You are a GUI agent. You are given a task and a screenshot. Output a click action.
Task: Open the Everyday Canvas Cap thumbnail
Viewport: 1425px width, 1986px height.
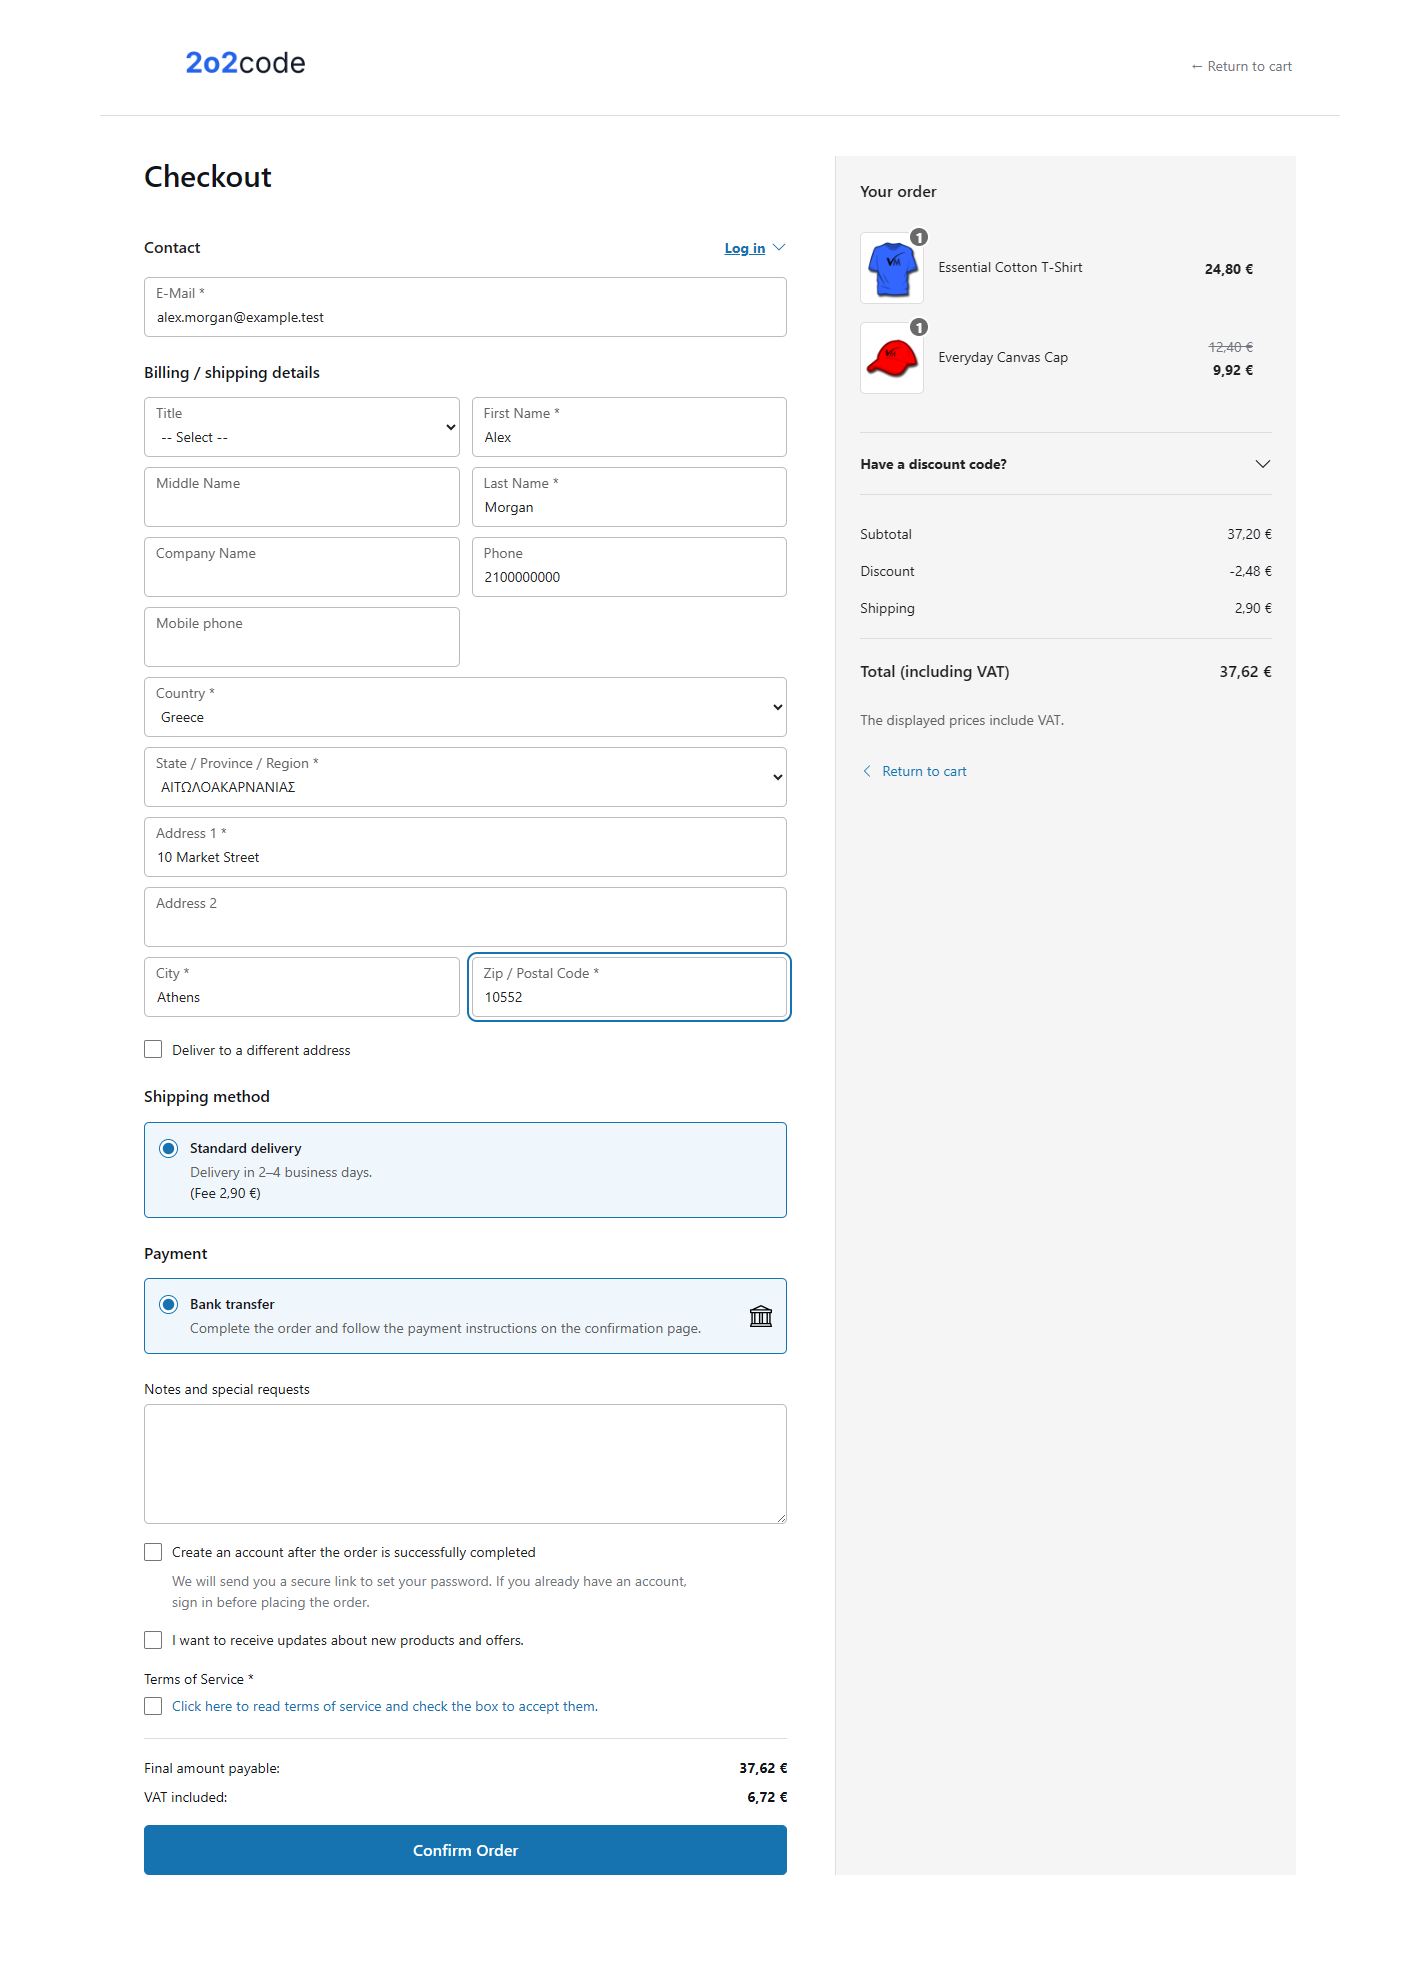point(892,358)
